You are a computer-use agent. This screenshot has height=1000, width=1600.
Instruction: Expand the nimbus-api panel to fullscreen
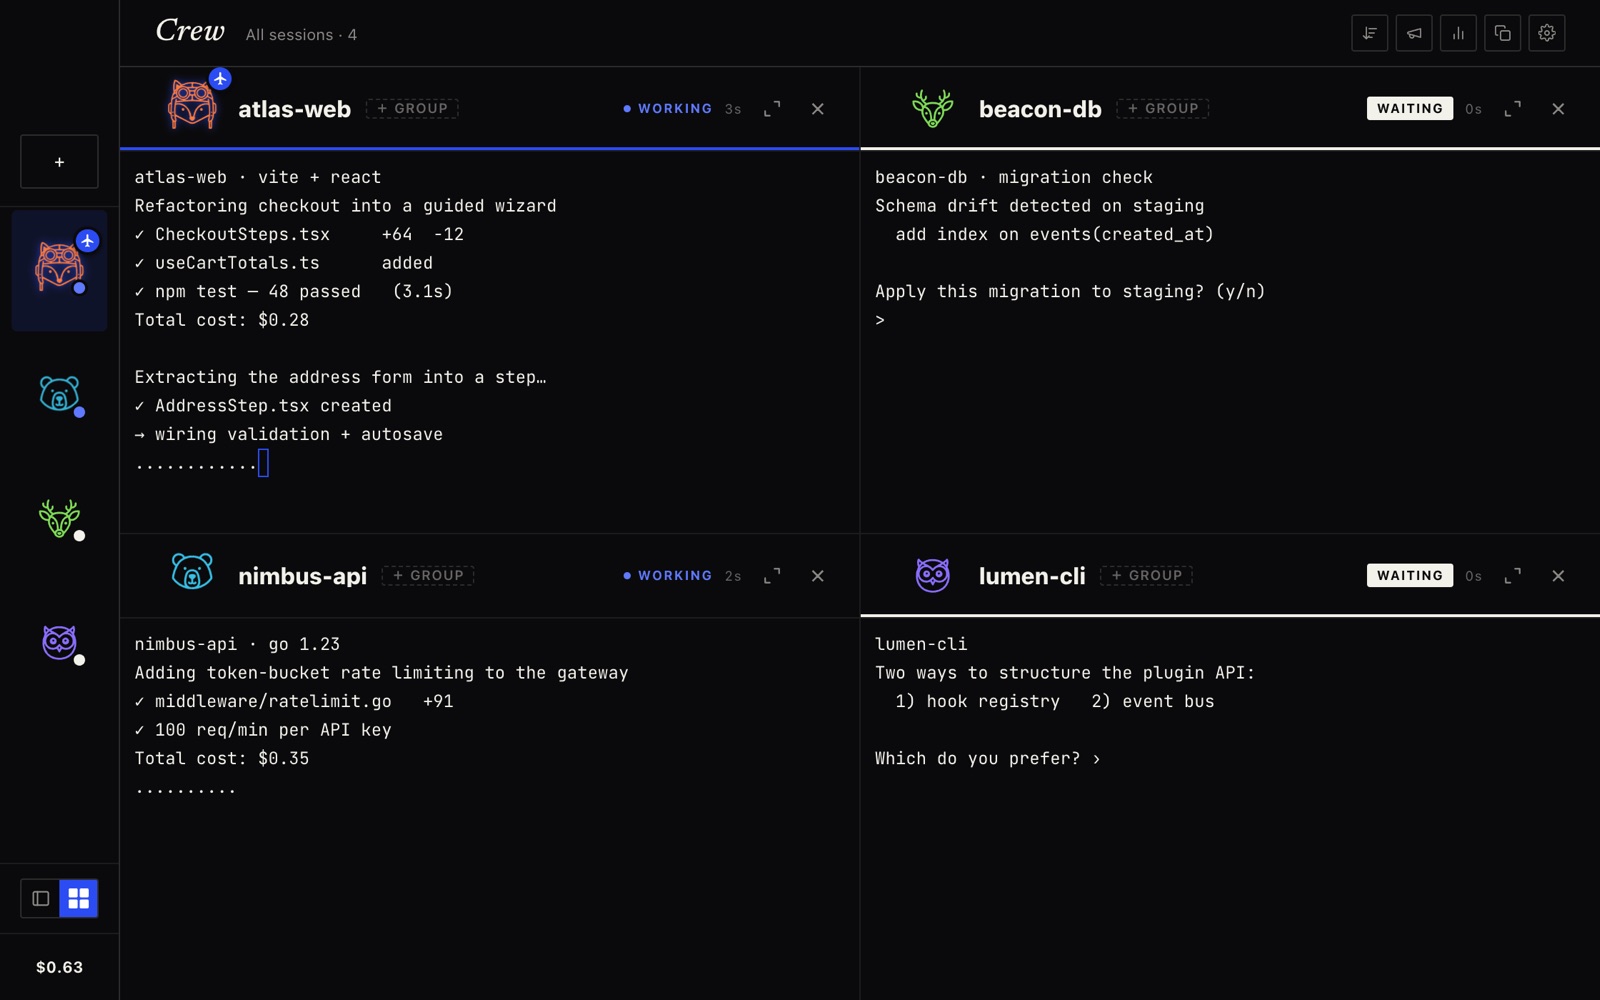772,575
